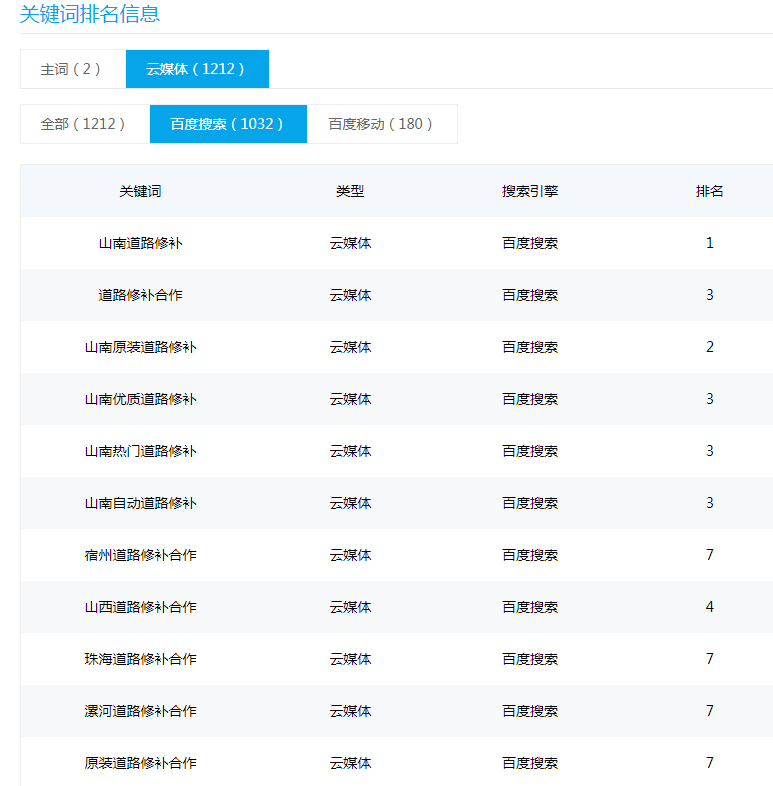Click the 类型 column header

pyautogui.click(x=350, y=191)
